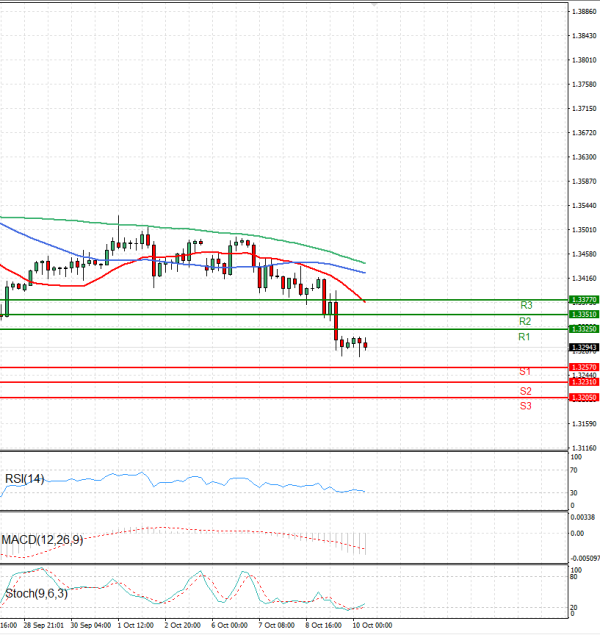Viewport: 600px width, 635px height.
Task: Select the R2 resistance label
Action: (524, 321)
